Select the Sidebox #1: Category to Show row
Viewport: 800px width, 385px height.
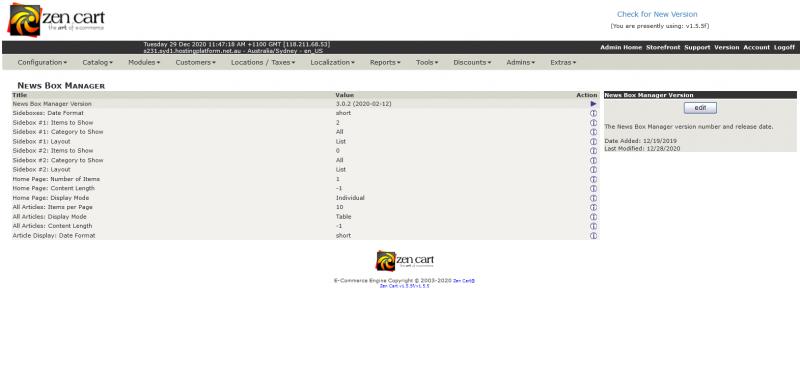point(305,132)
